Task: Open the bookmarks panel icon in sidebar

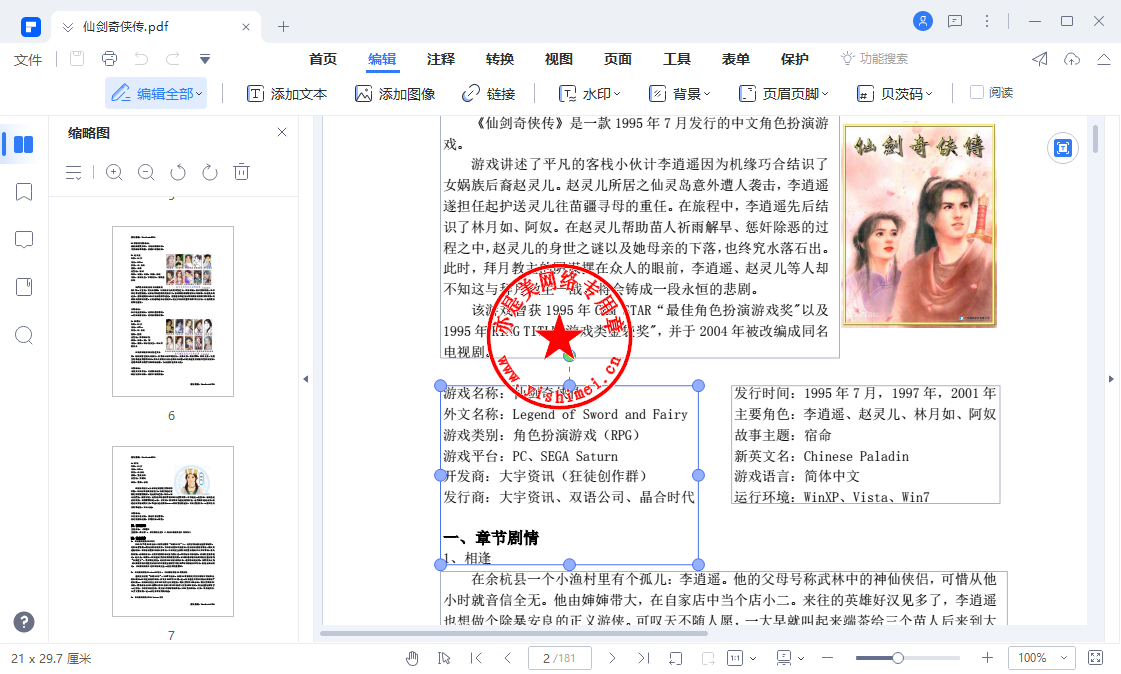Action: point(24,192)
